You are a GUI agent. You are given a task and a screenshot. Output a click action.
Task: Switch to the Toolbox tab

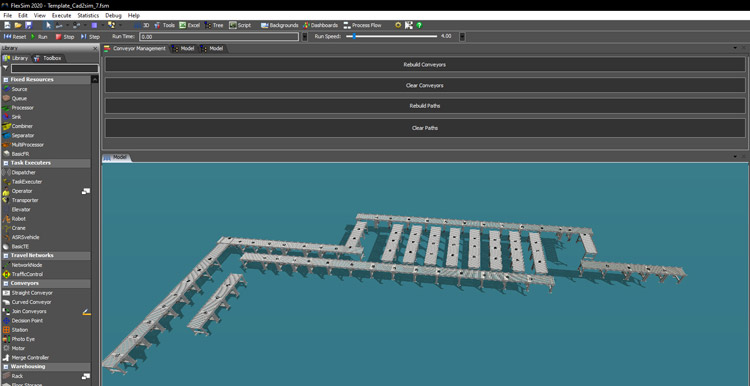click(48, 58)
